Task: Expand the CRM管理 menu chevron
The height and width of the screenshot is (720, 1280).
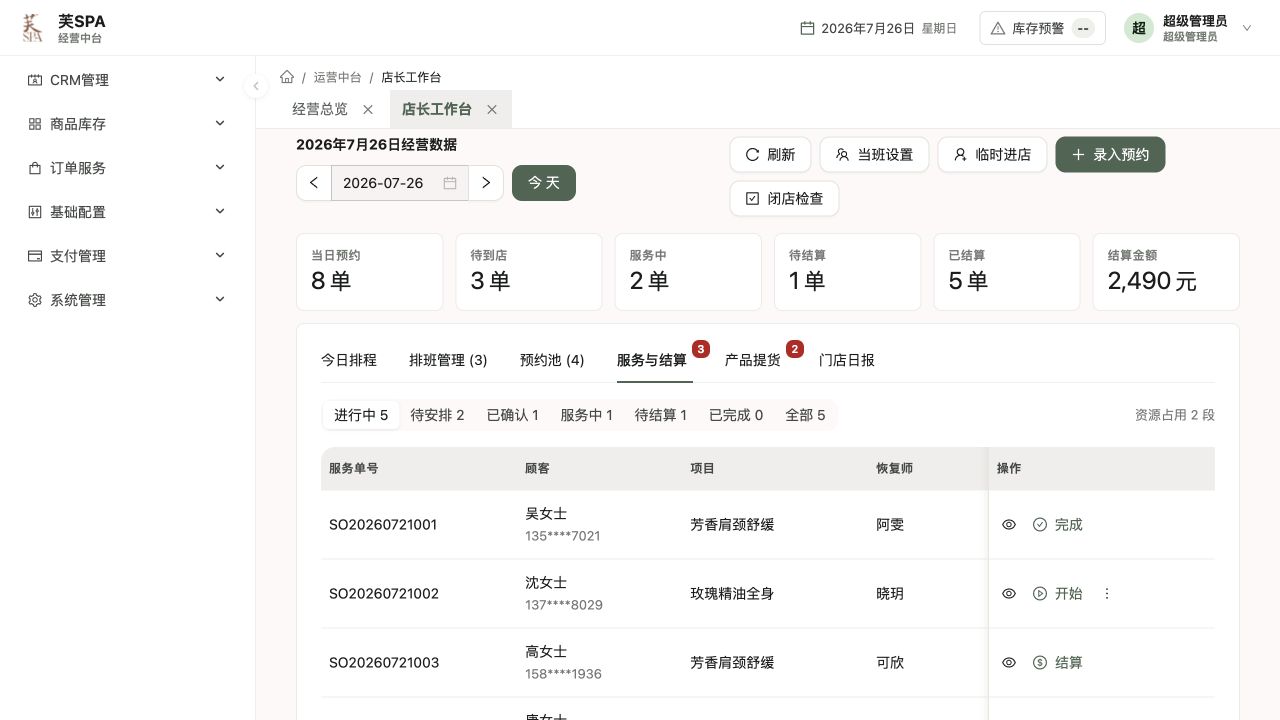Action: point(220,80)
